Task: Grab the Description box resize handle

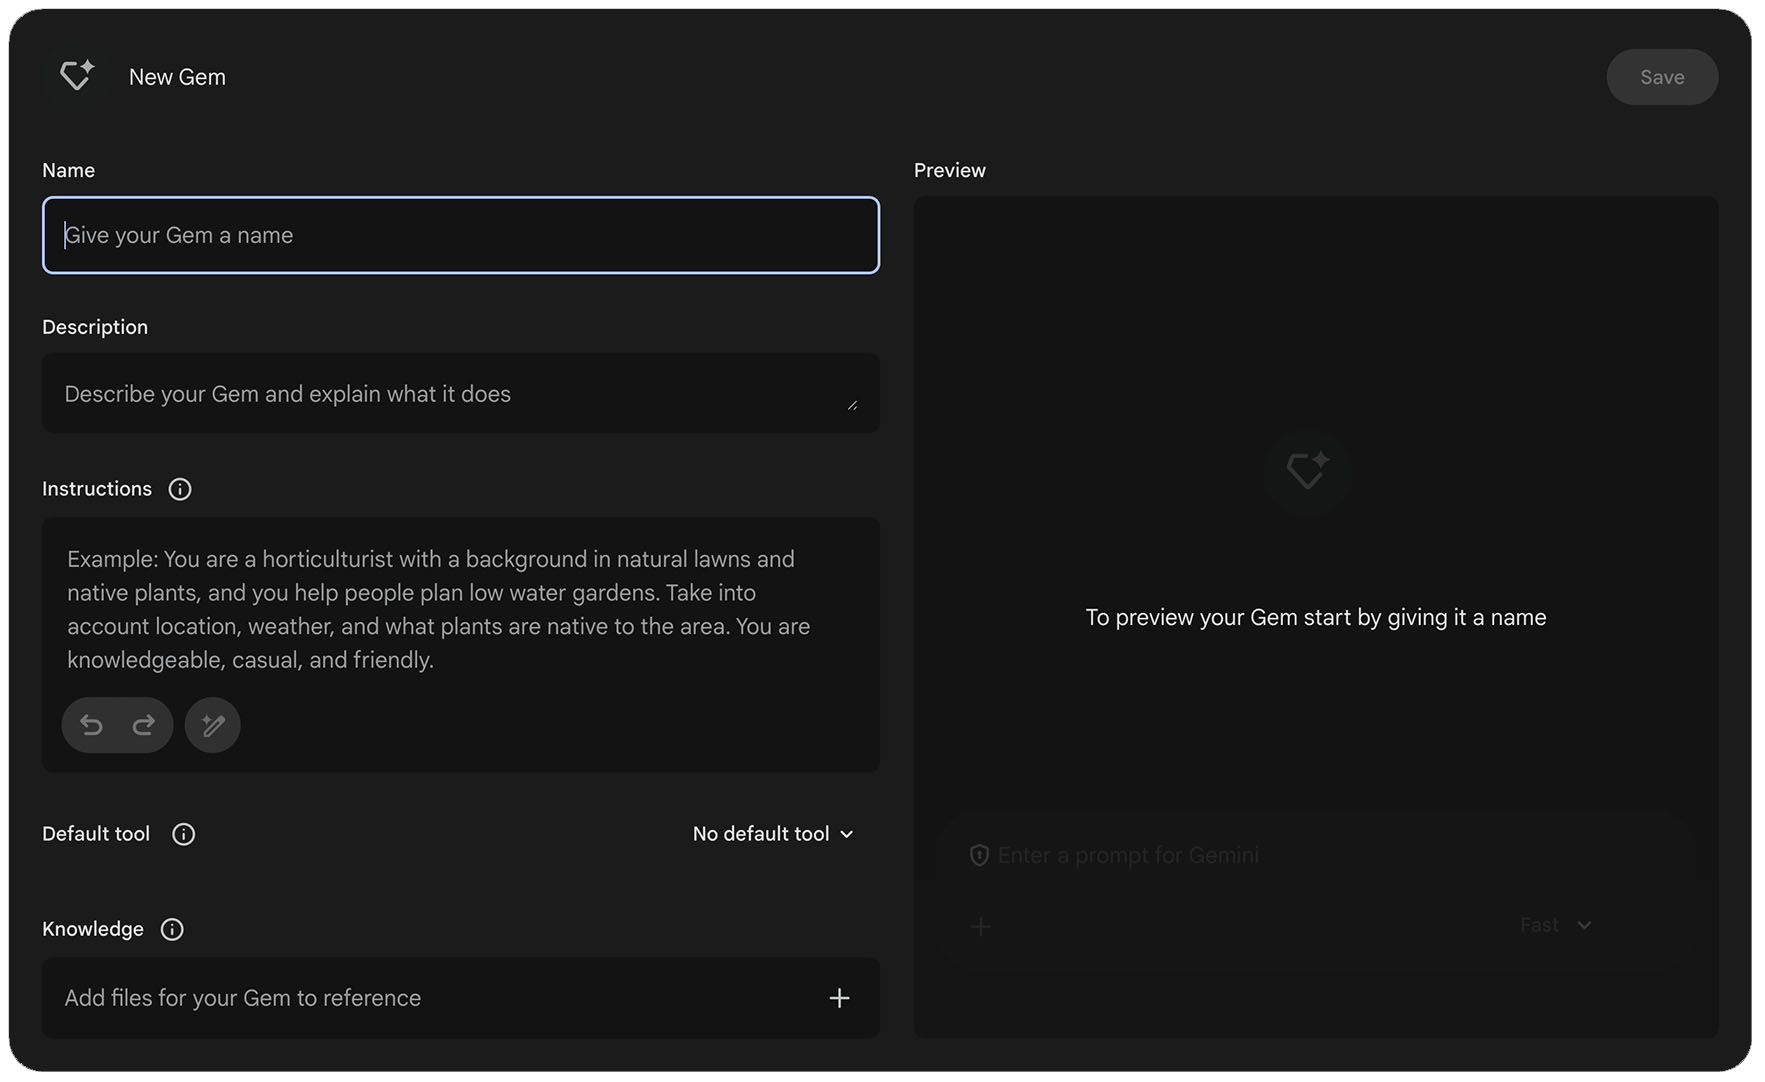Action: point(852,405)
